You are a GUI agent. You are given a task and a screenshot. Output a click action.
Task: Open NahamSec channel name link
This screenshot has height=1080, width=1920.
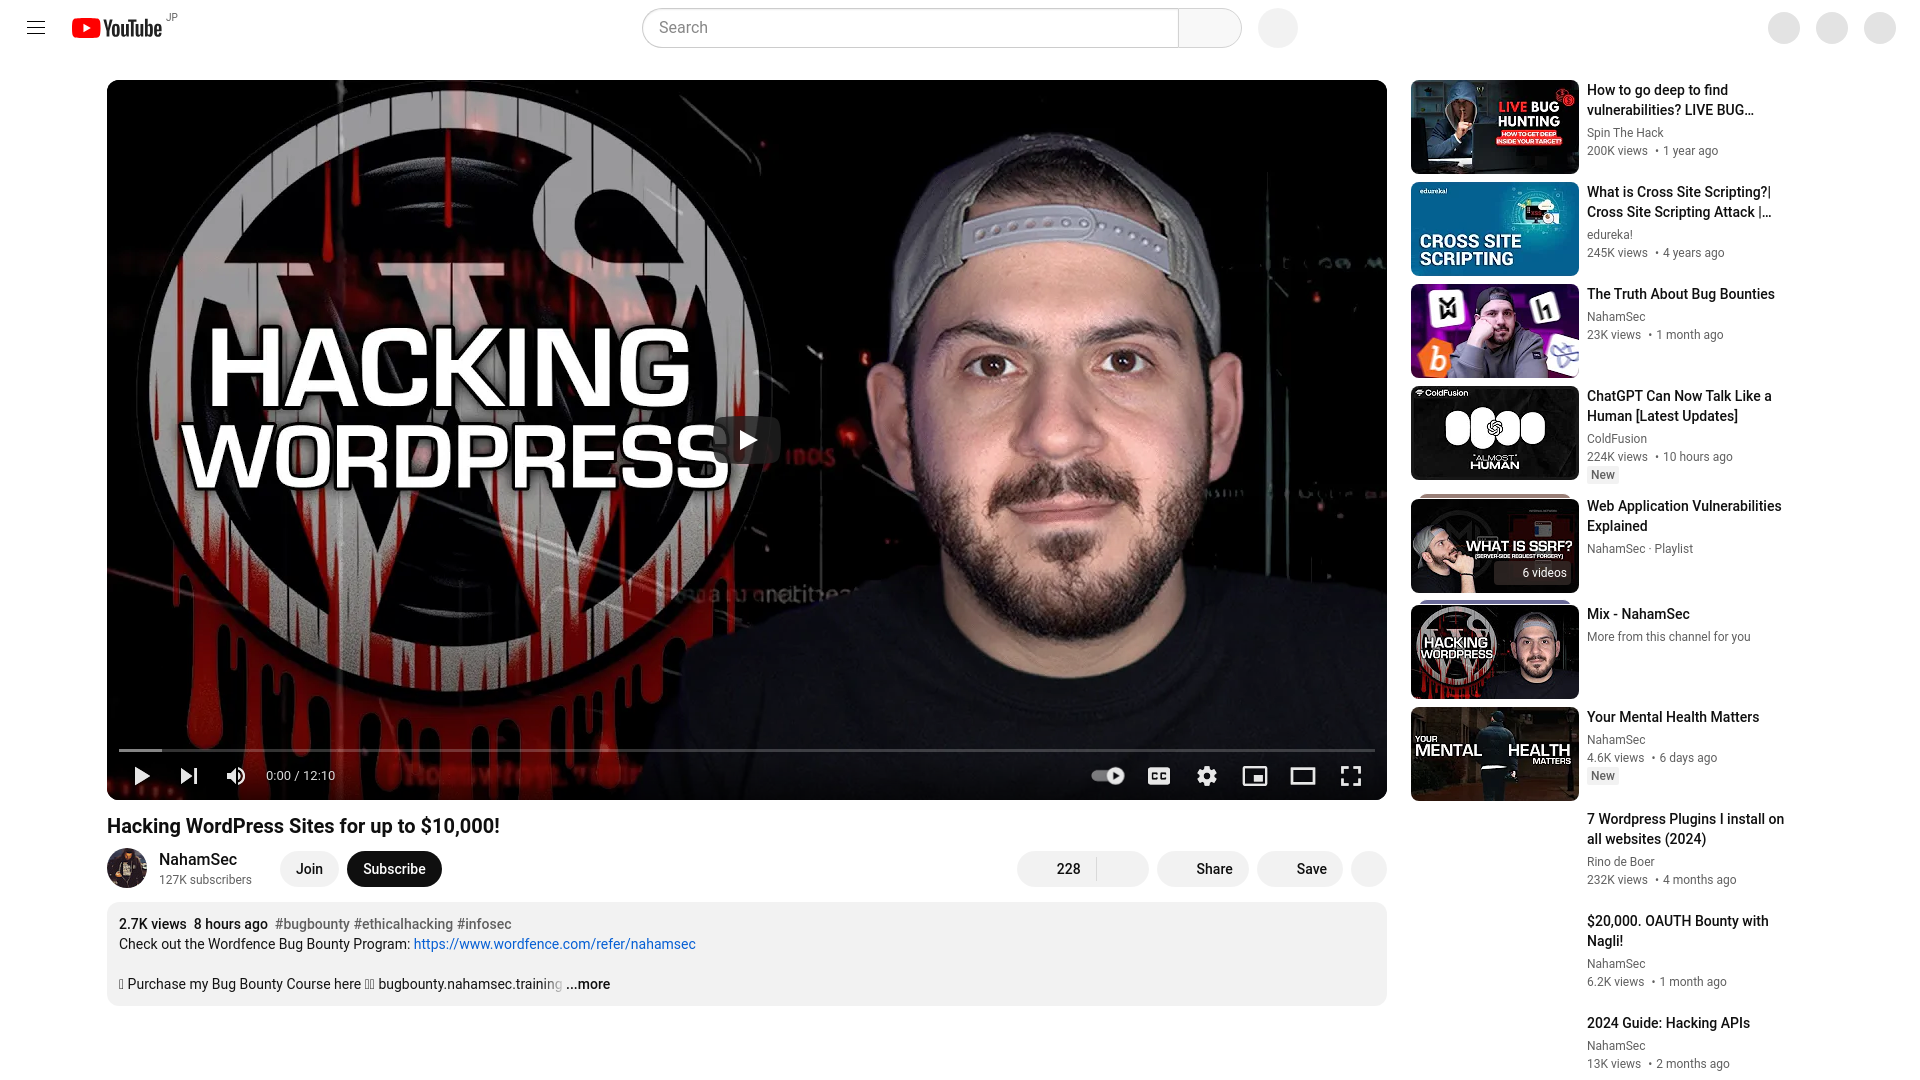pos(198,859)
